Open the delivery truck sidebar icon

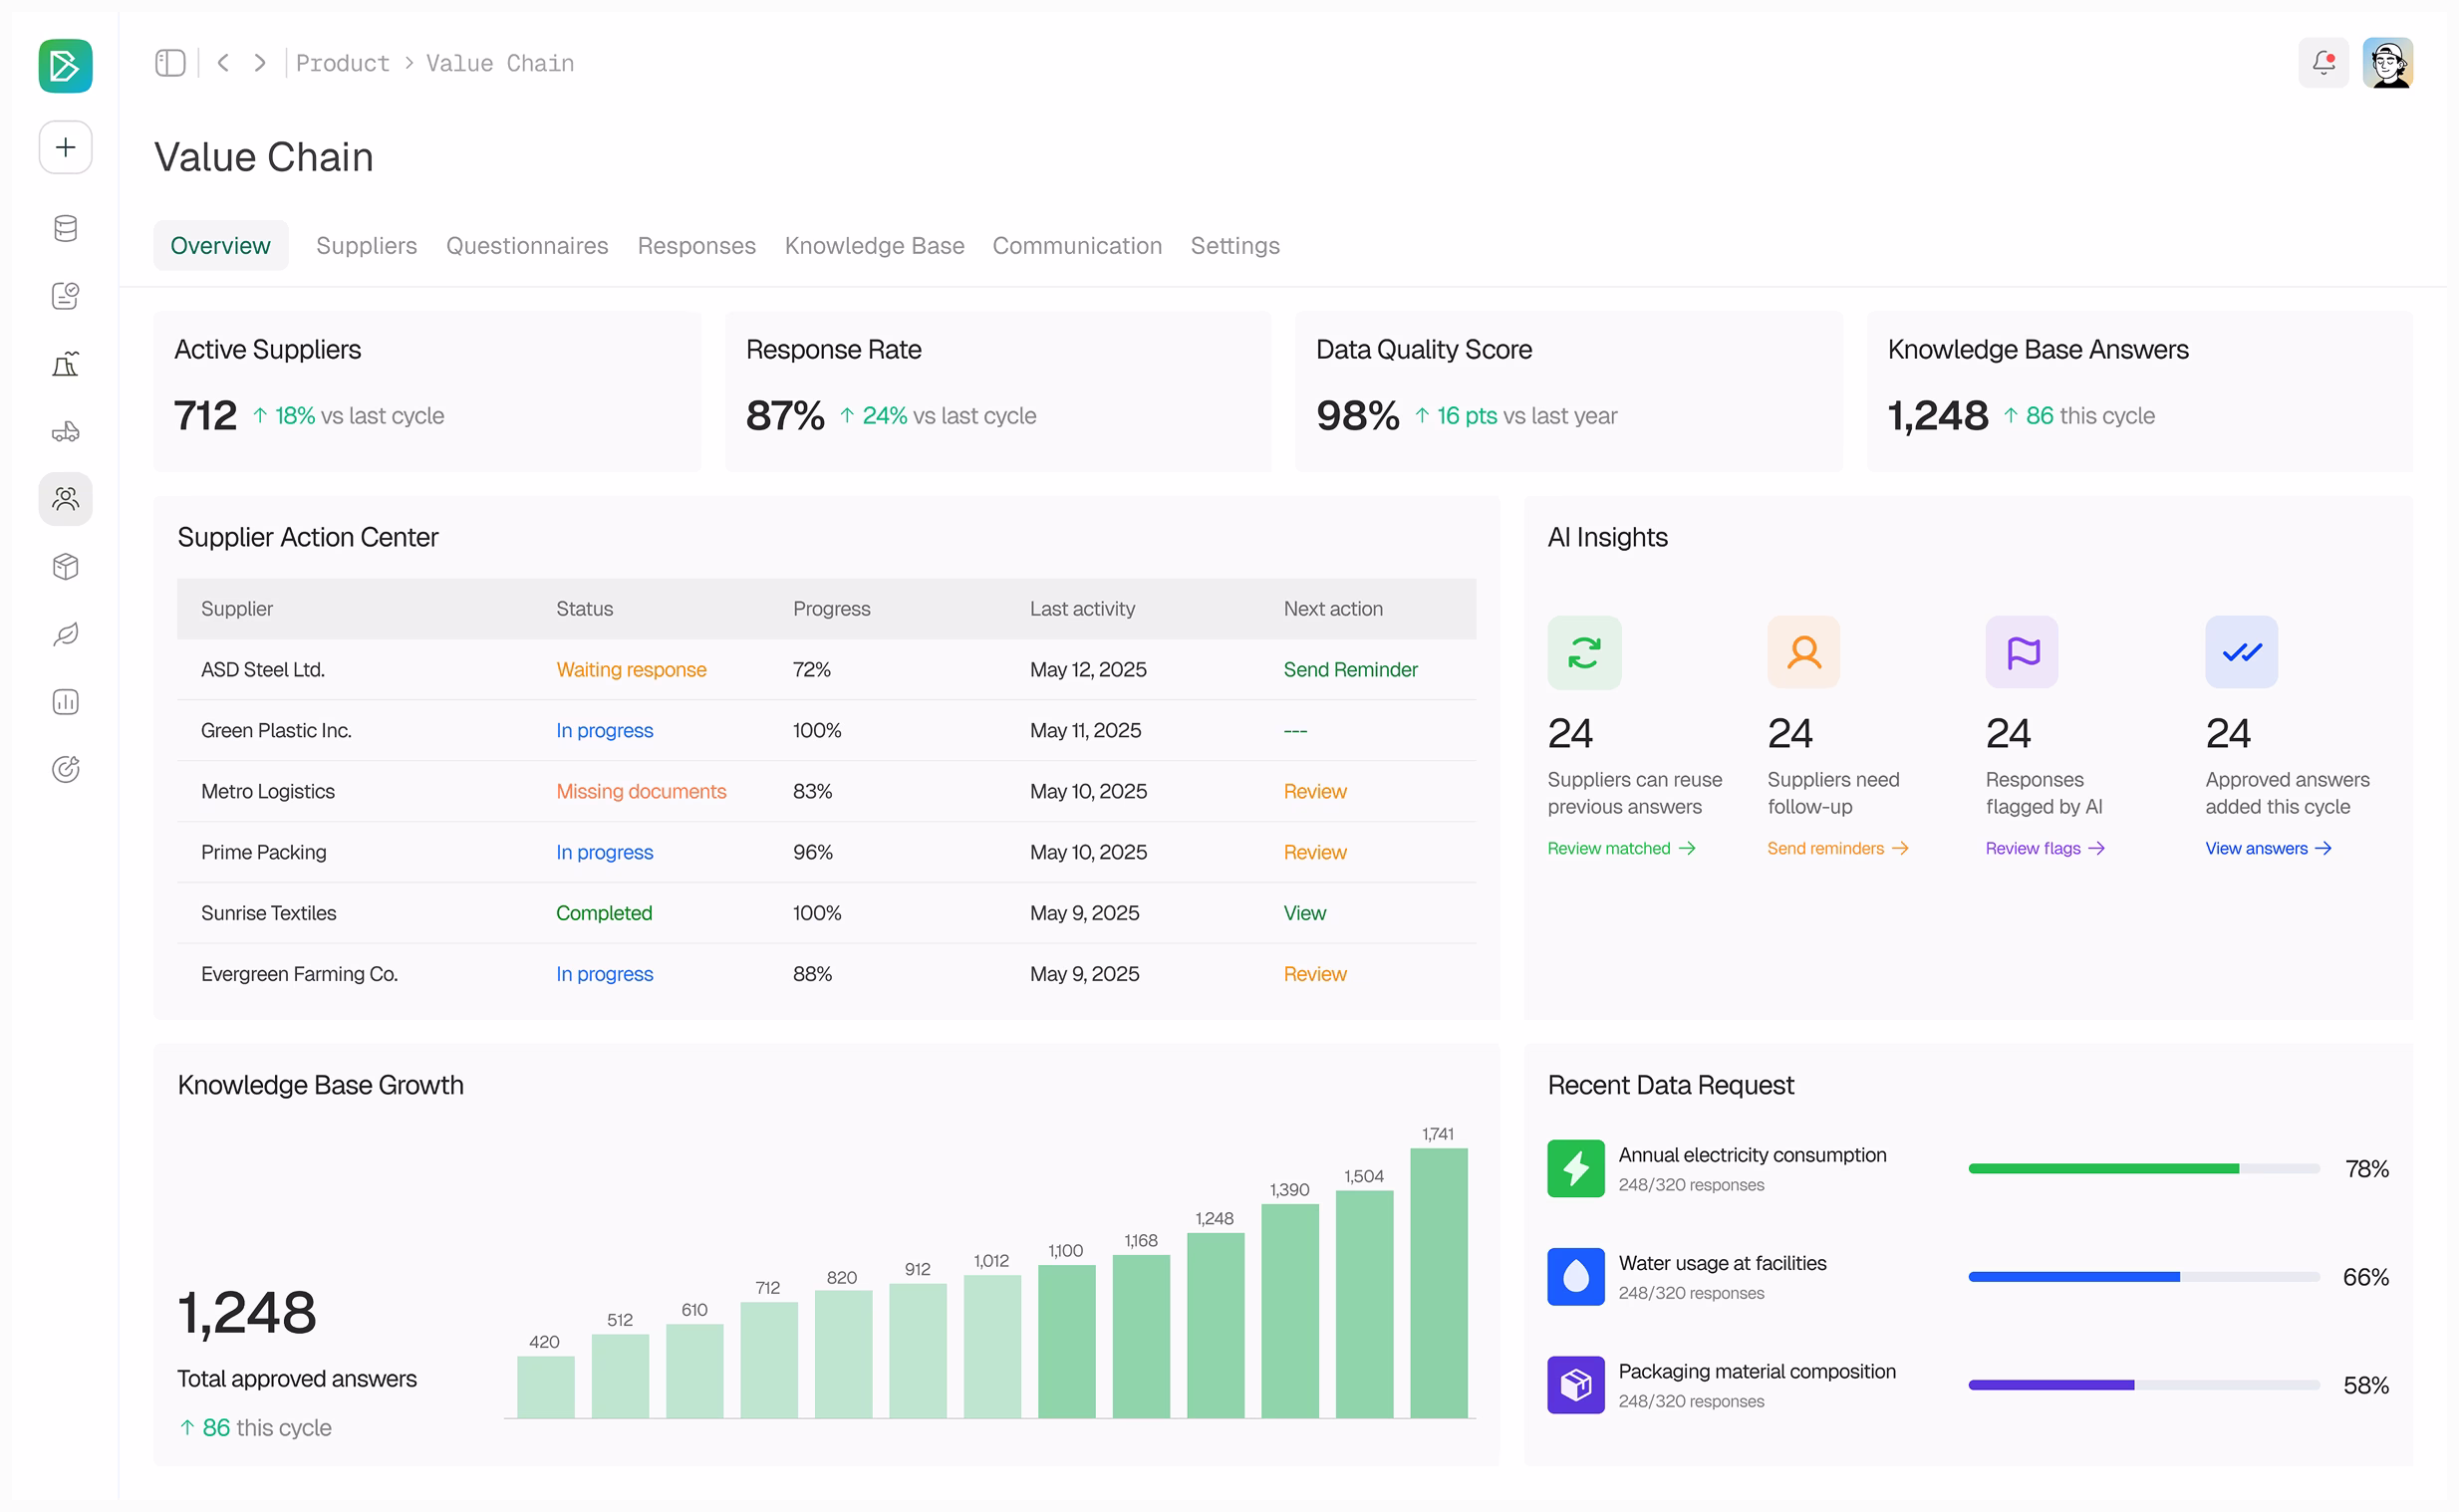tap(65, 431)
